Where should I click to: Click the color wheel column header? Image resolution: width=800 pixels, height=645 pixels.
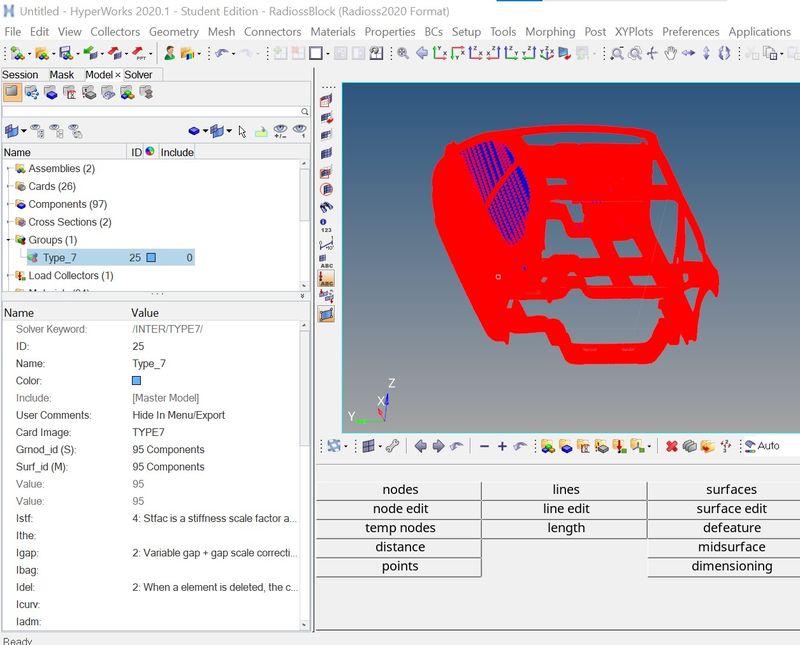150,152
